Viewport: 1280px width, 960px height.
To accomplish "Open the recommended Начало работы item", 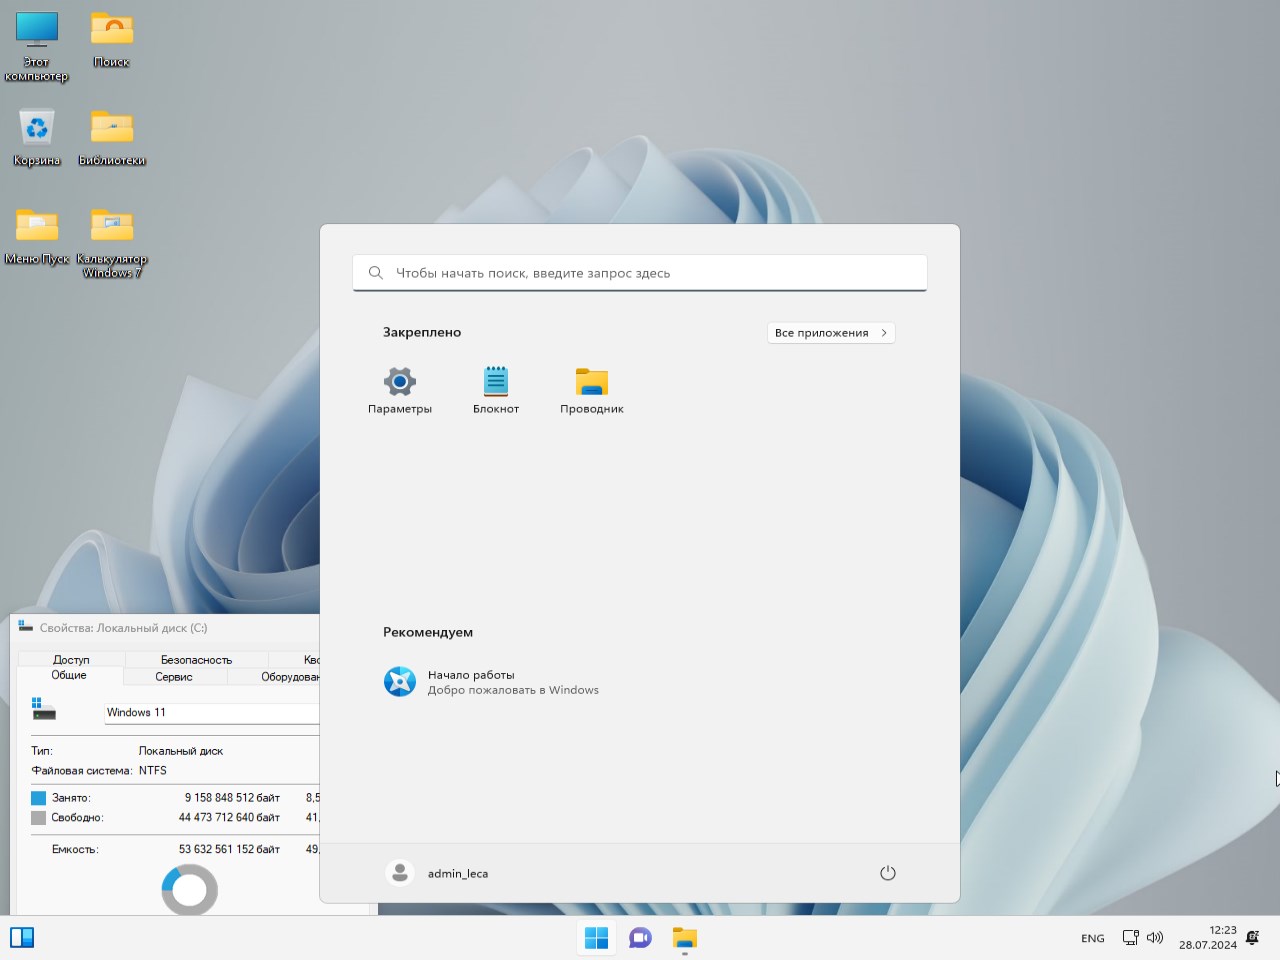I will 491,682.
